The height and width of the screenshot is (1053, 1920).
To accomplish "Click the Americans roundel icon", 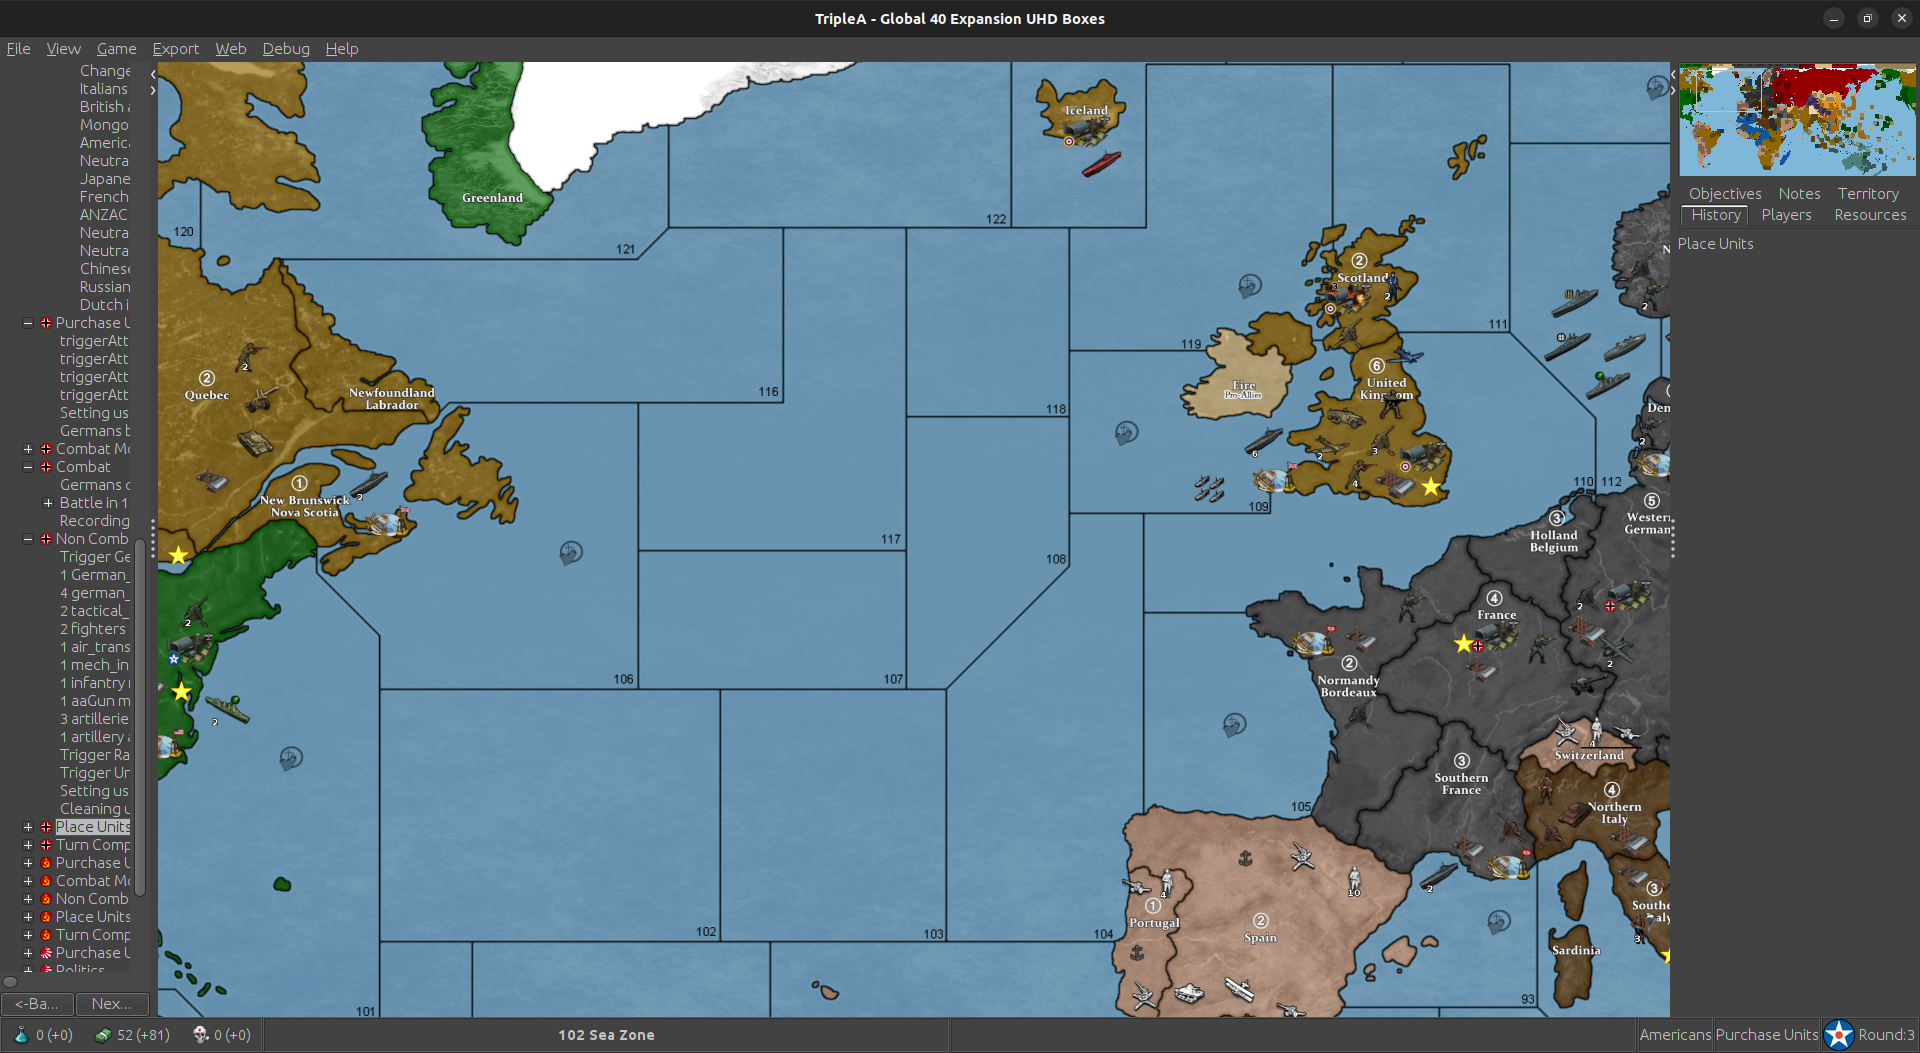I will coord(1838,1035).
